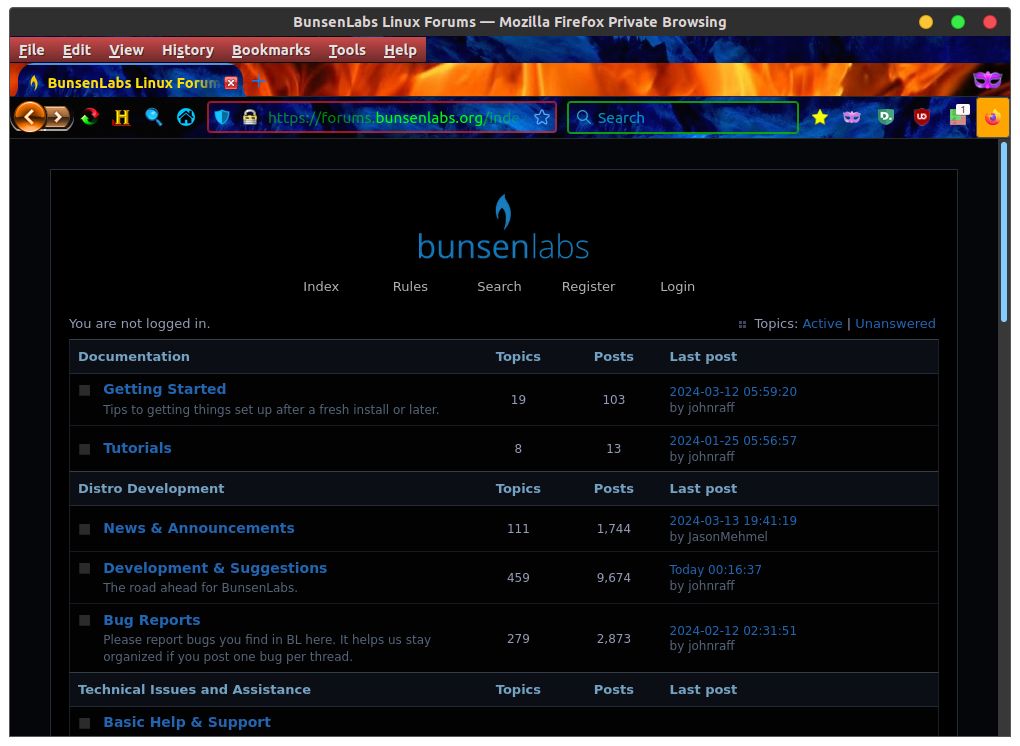Open last post dated 2024-03-12 05:59:20

(x=733, y=392)
